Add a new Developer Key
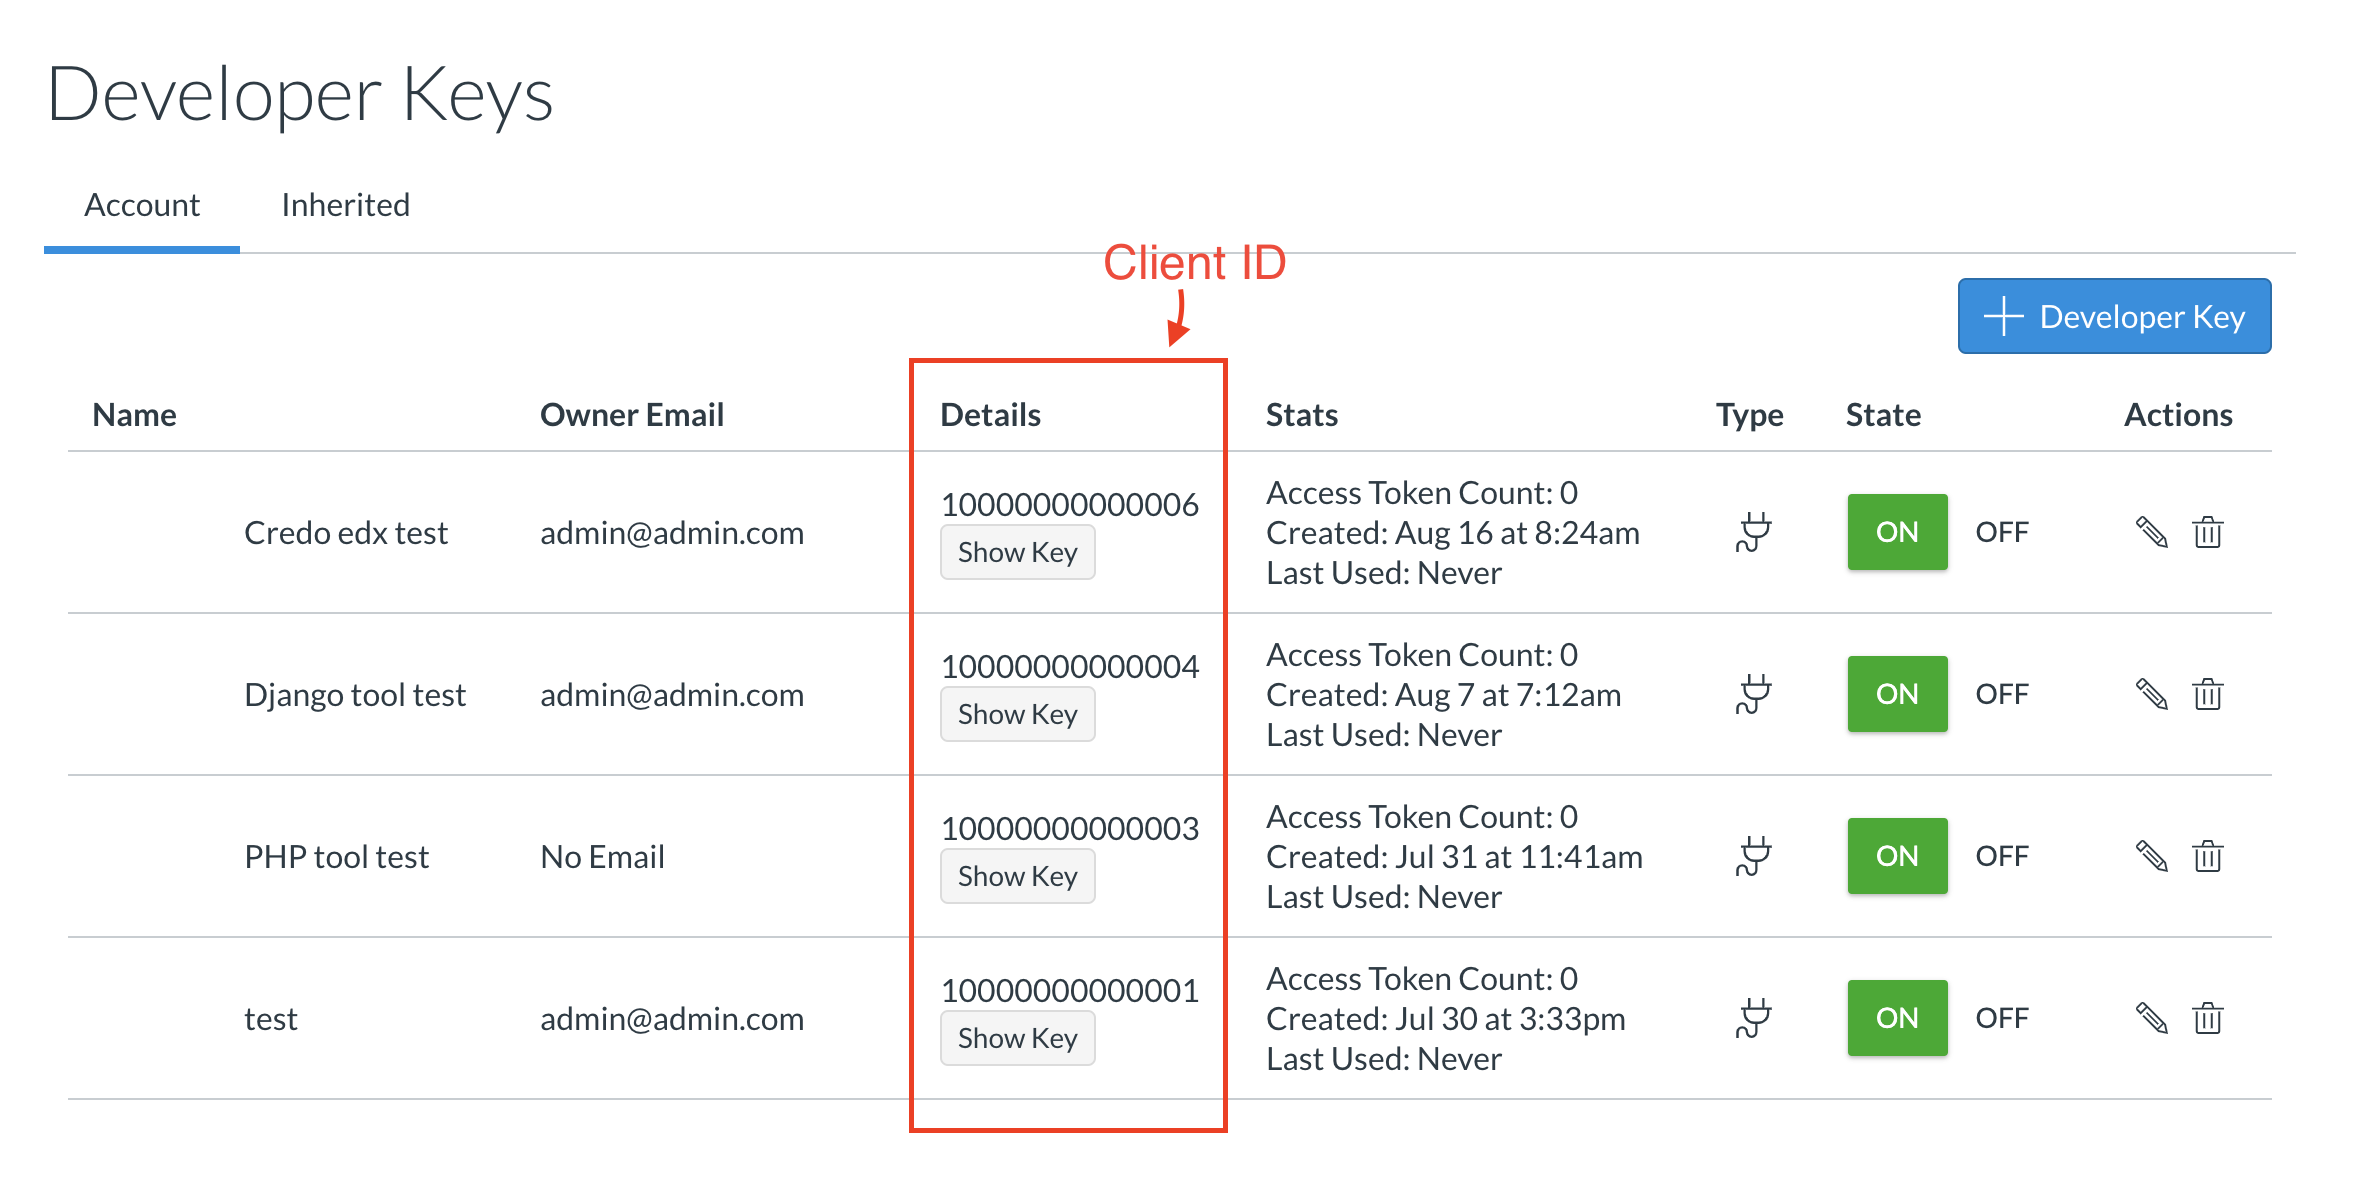Image resolution: width=2354 pixels, height=1186 pixels. coord(2113,316)
